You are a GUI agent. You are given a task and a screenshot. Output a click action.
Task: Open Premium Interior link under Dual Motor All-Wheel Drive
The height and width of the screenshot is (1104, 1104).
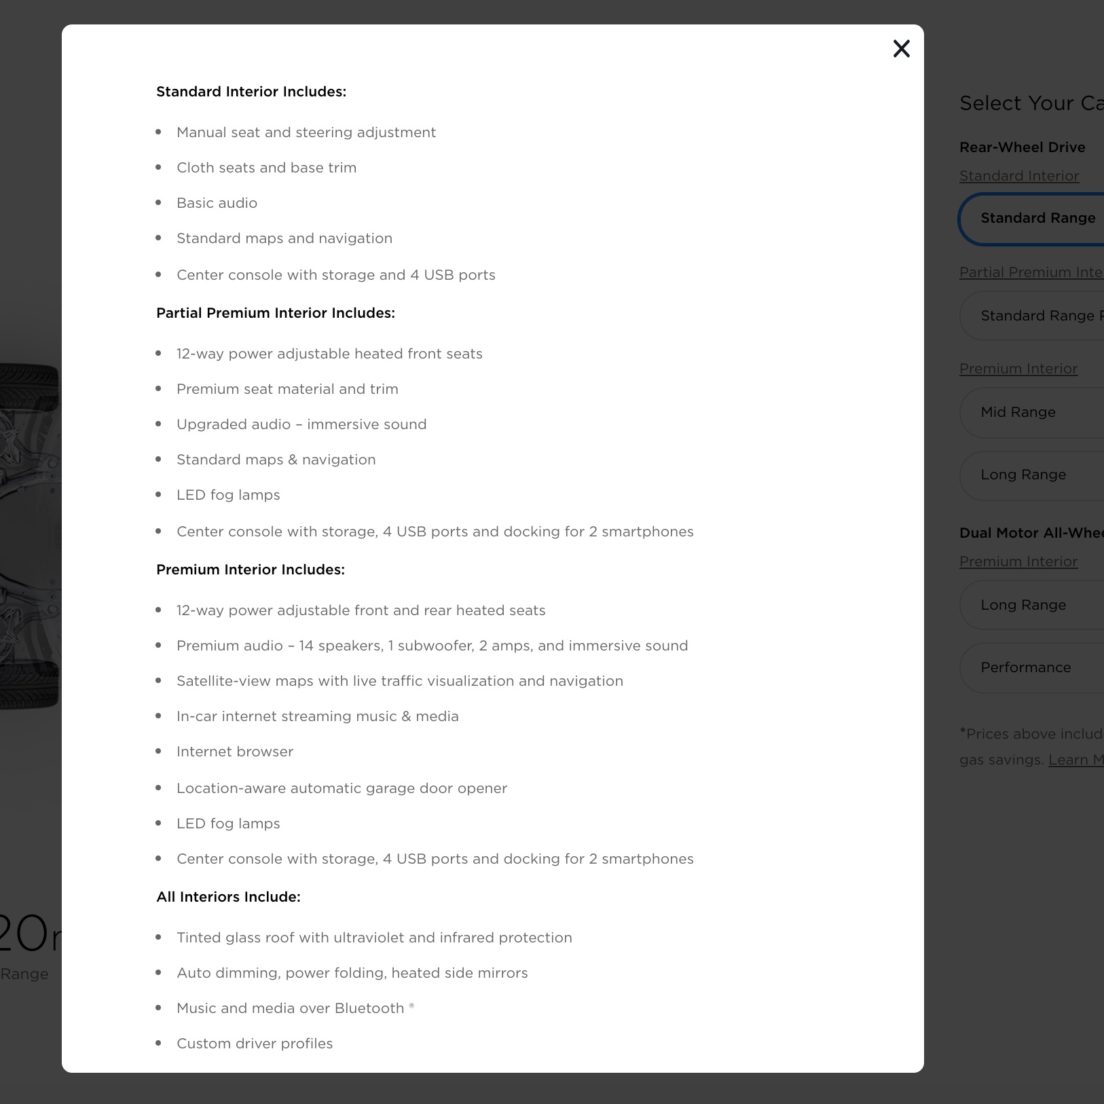tap(1018, 561)
